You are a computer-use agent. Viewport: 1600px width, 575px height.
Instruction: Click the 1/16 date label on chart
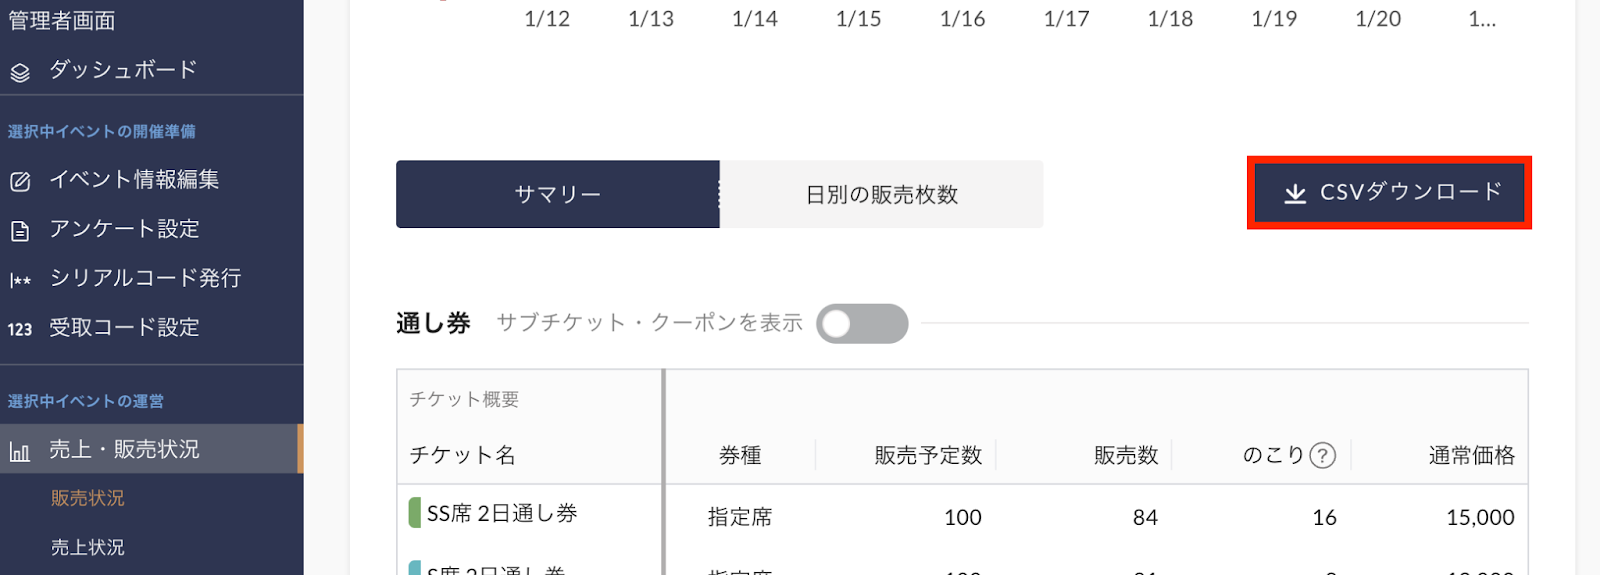[x=962, y=19]
